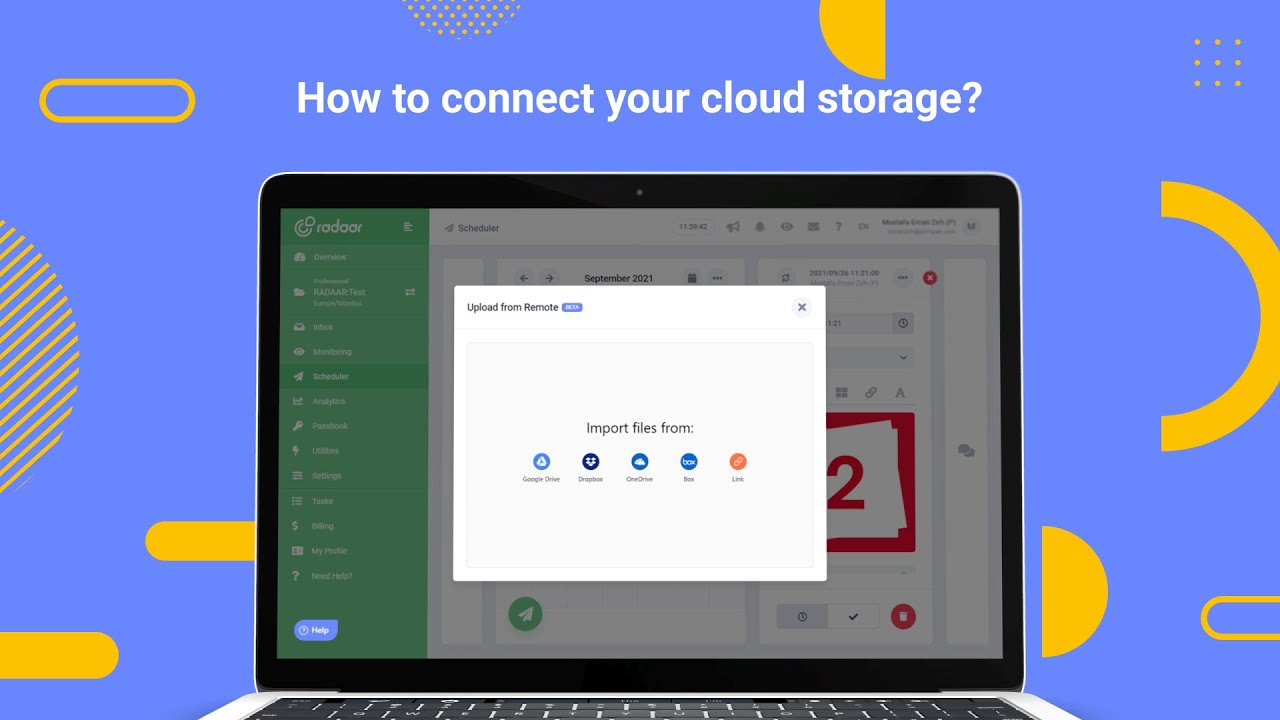Change language via EN selector
This screenshot has width=1280, height=720.
click(863, 227)
